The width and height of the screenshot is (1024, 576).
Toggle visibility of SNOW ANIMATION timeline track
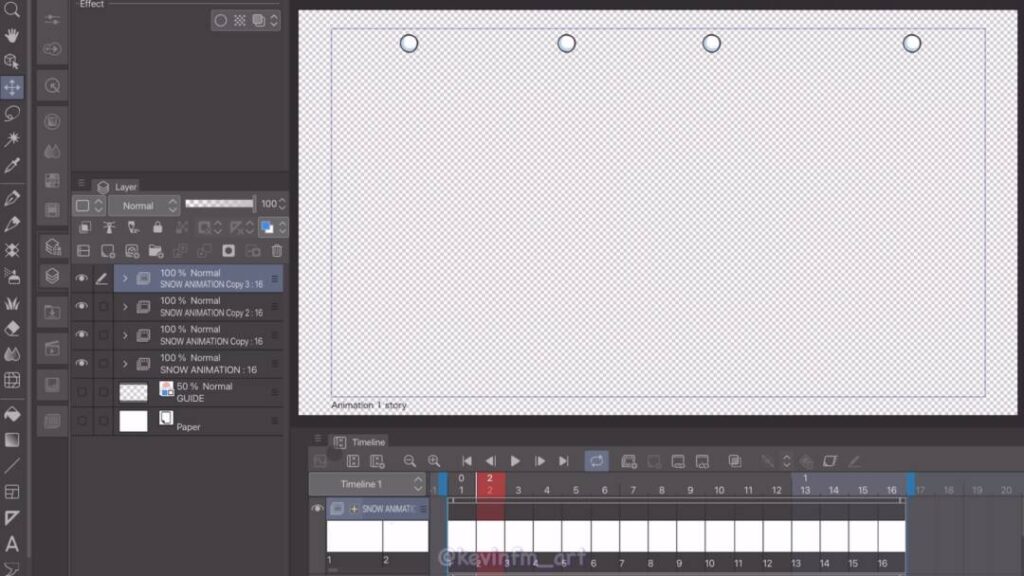tap(317, 509)
